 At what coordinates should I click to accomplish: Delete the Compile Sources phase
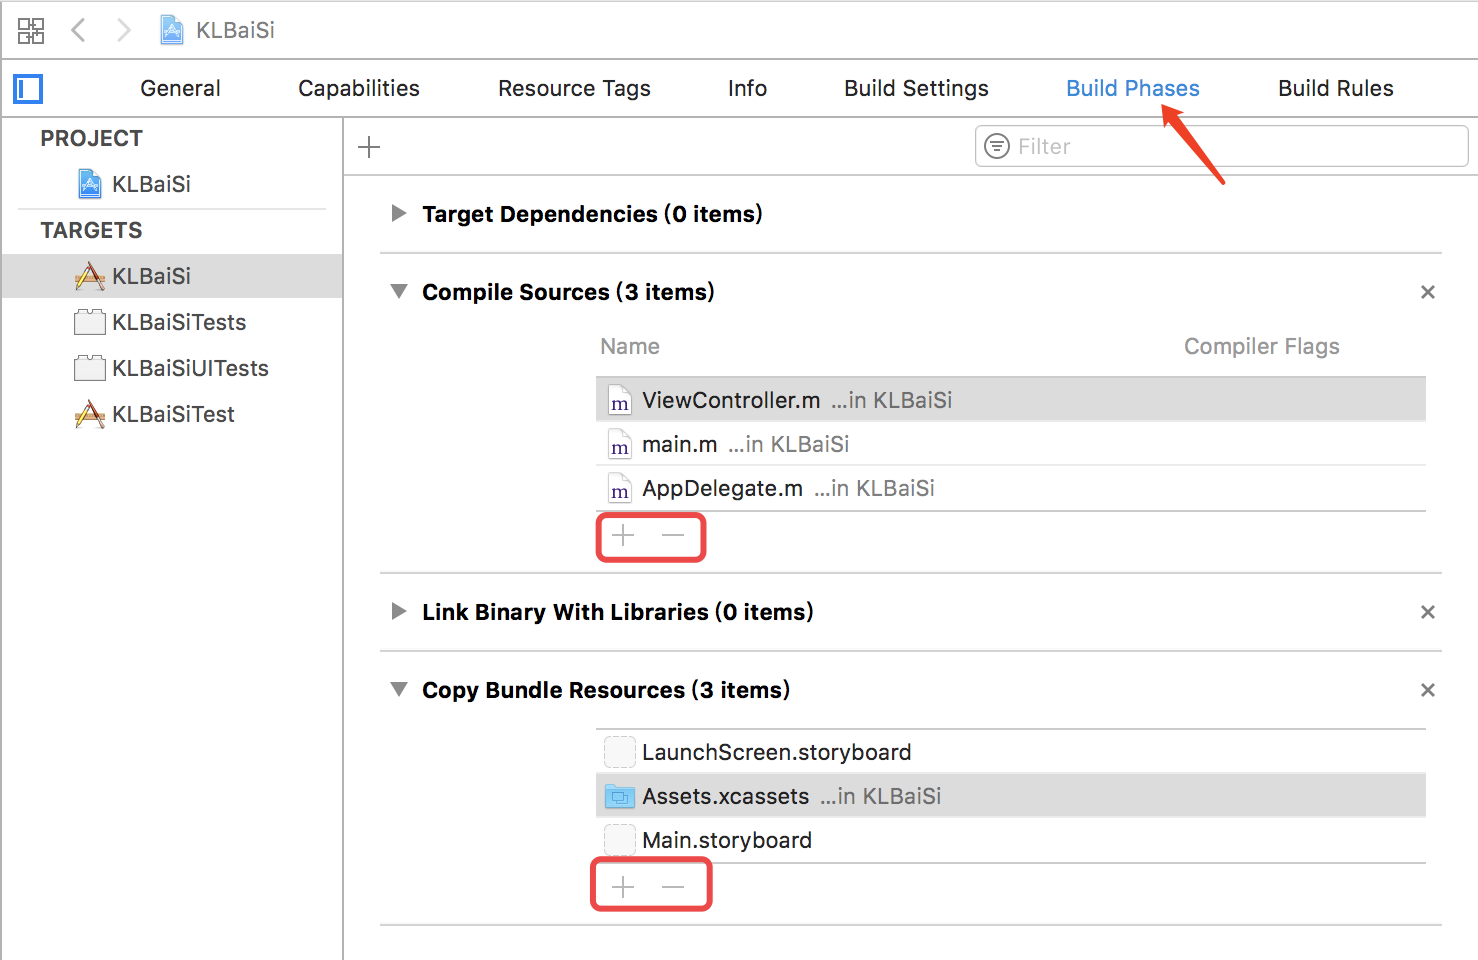pyautogui.click(x=1428, y=292)
